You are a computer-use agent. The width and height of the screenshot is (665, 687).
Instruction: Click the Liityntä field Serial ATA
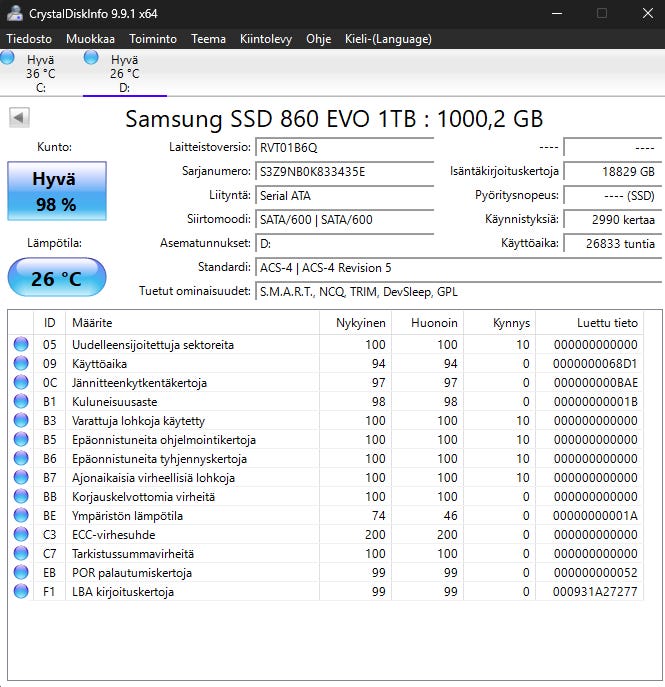[x=344, y=195]
